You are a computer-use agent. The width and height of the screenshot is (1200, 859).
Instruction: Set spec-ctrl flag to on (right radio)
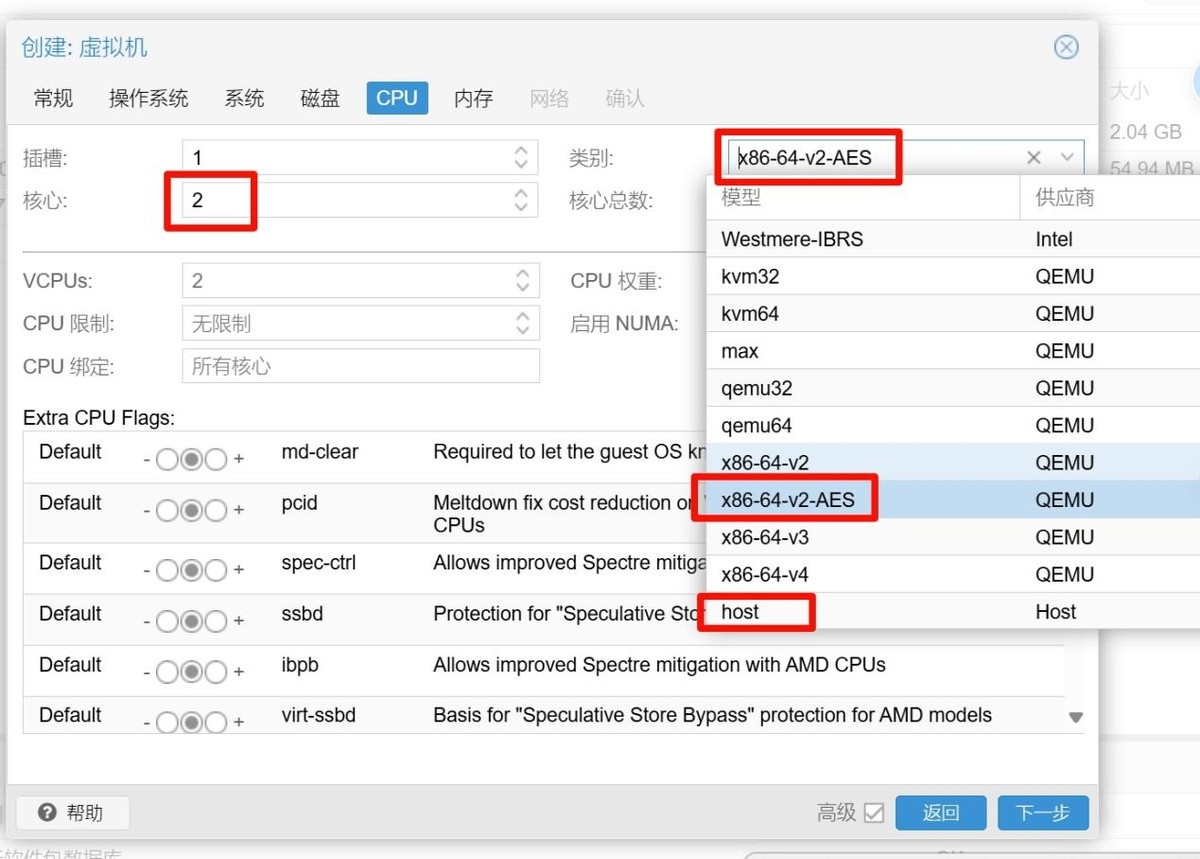tap(216, 570)
